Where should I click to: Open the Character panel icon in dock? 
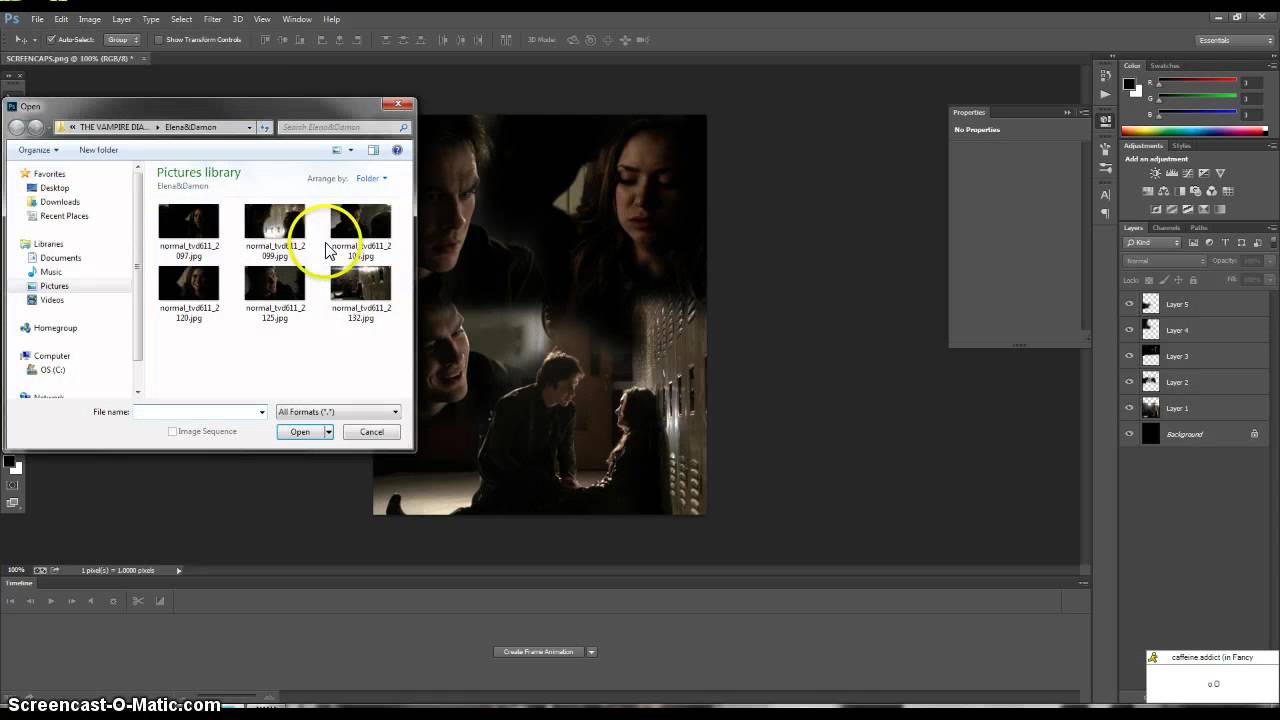pyautogui.click(x=1105, y=195)
